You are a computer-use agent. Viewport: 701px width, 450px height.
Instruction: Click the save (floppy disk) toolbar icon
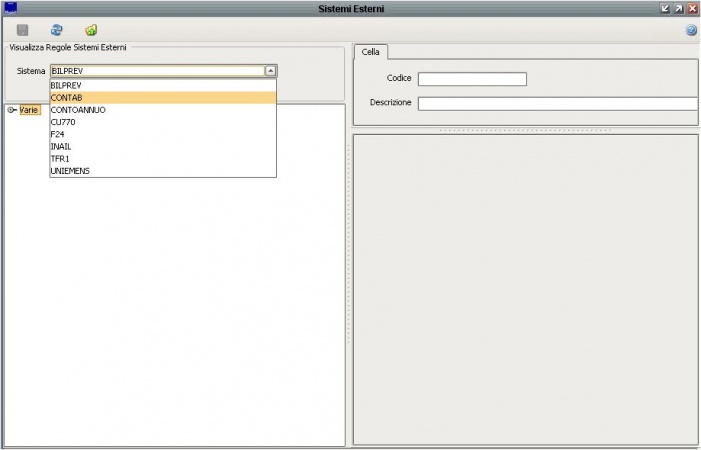point(23,30)
